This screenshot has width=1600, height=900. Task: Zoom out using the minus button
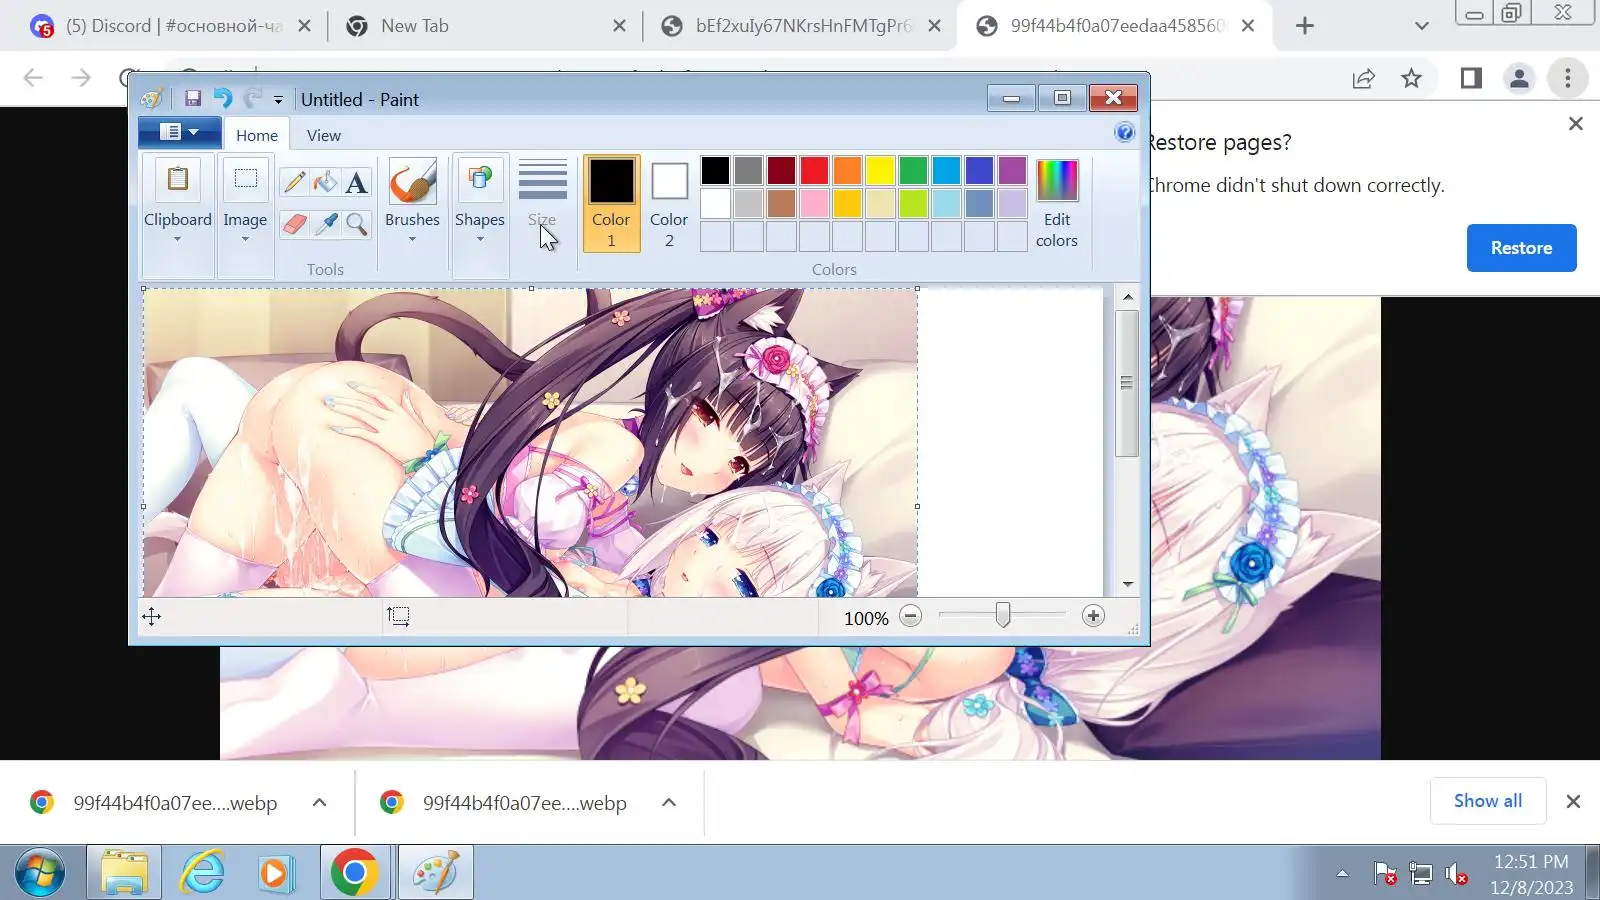click(x=910, y=616)
